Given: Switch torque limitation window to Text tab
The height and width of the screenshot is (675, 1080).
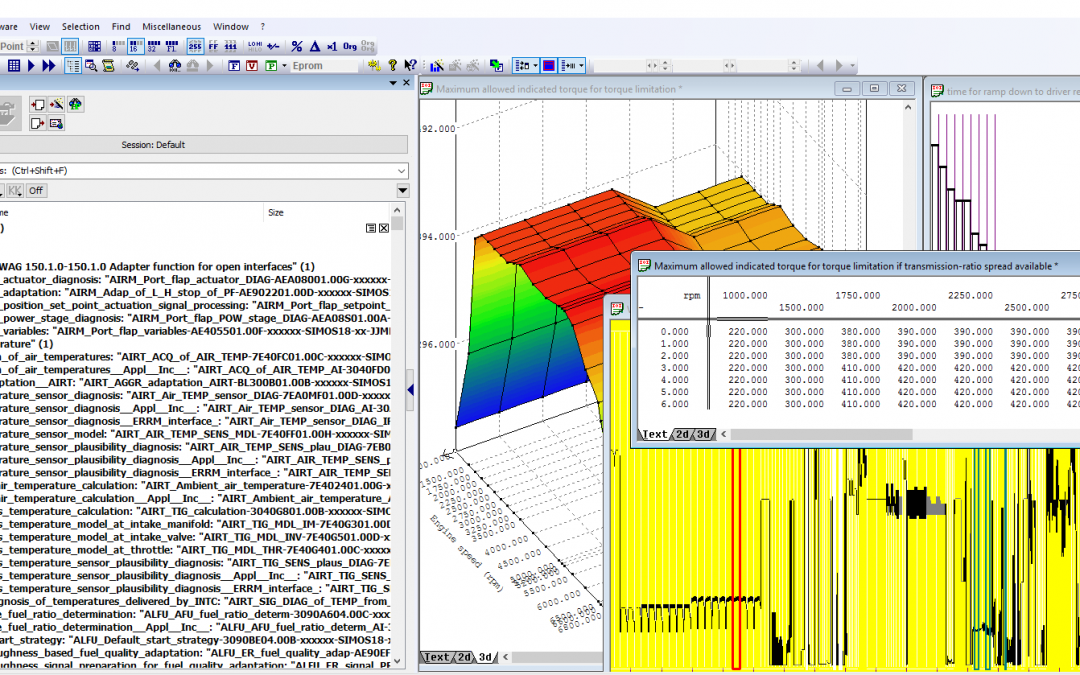Looking at the screenshot, I should point(437,657).
